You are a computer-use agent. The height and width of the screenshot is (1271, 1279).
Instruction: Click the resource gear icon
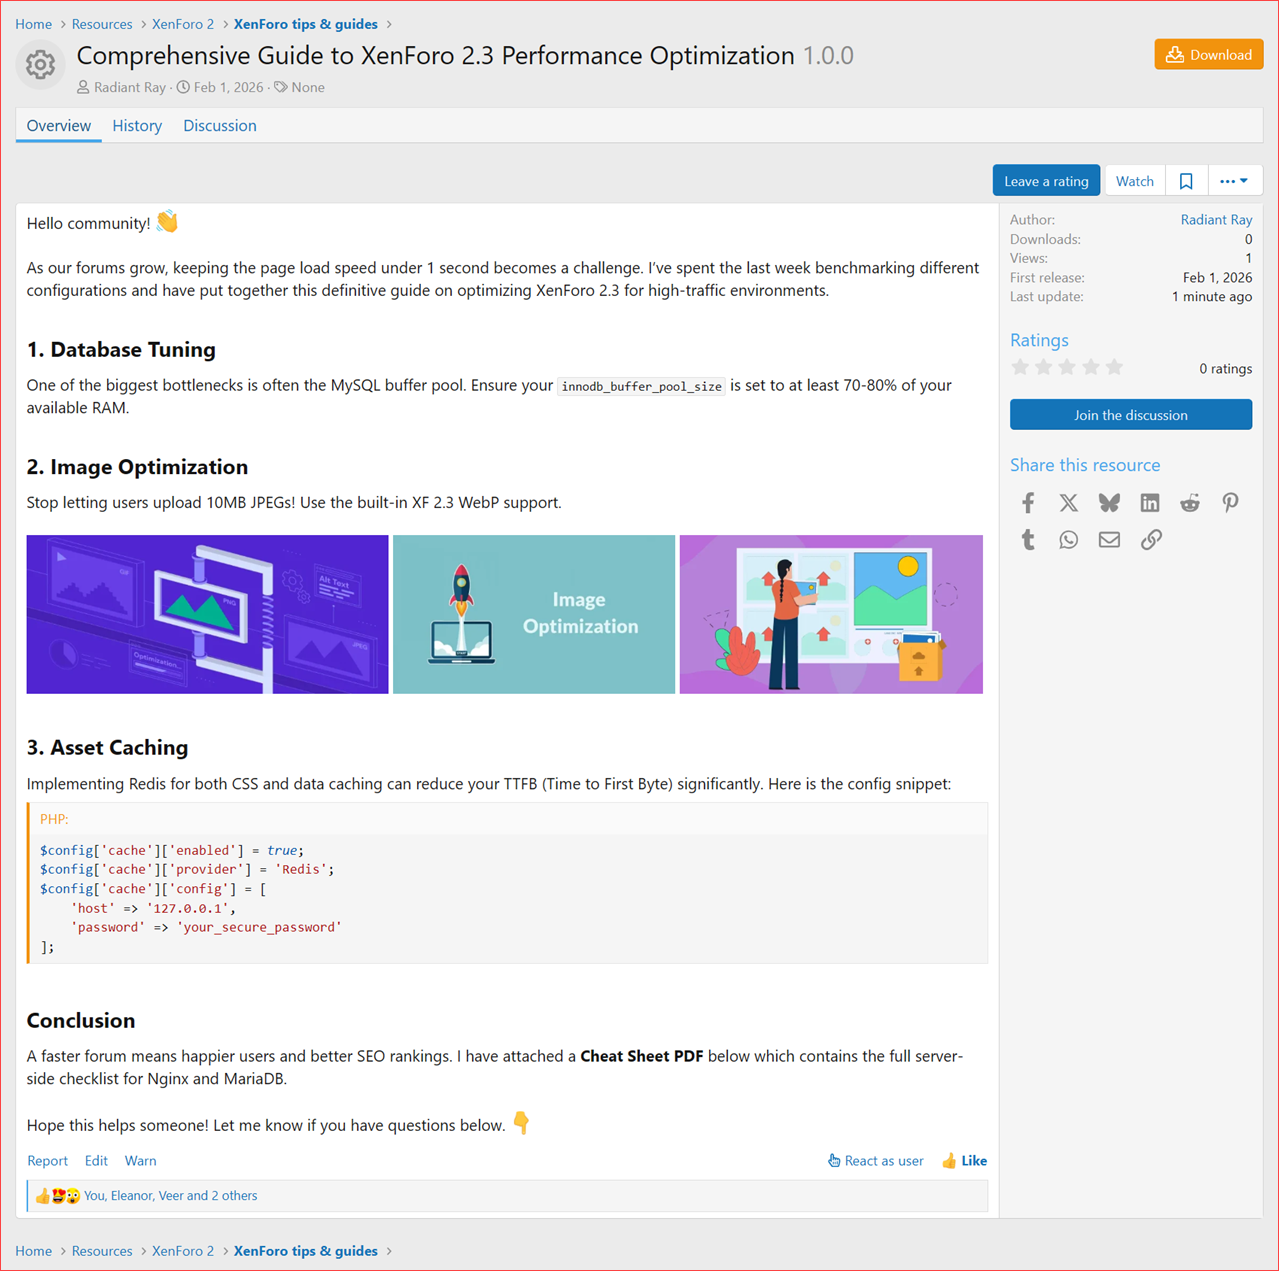point(40,65)
